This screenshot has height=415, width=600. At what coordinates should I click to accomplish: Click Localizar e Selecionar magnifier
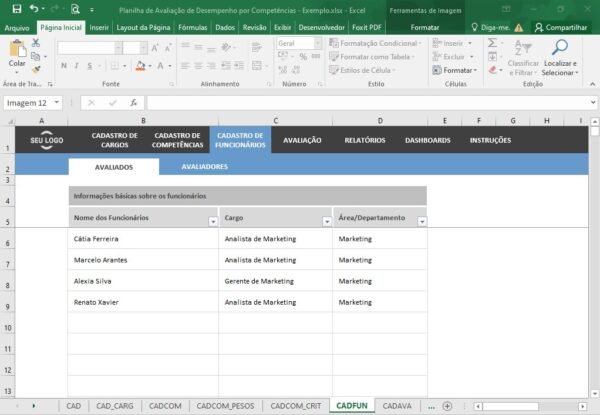point(560,47)
